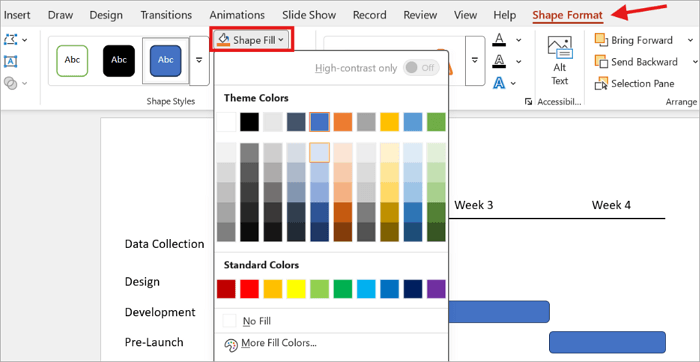700x362 pixels.
Task: Open the Slide Show tab
Action: [309, 15]
